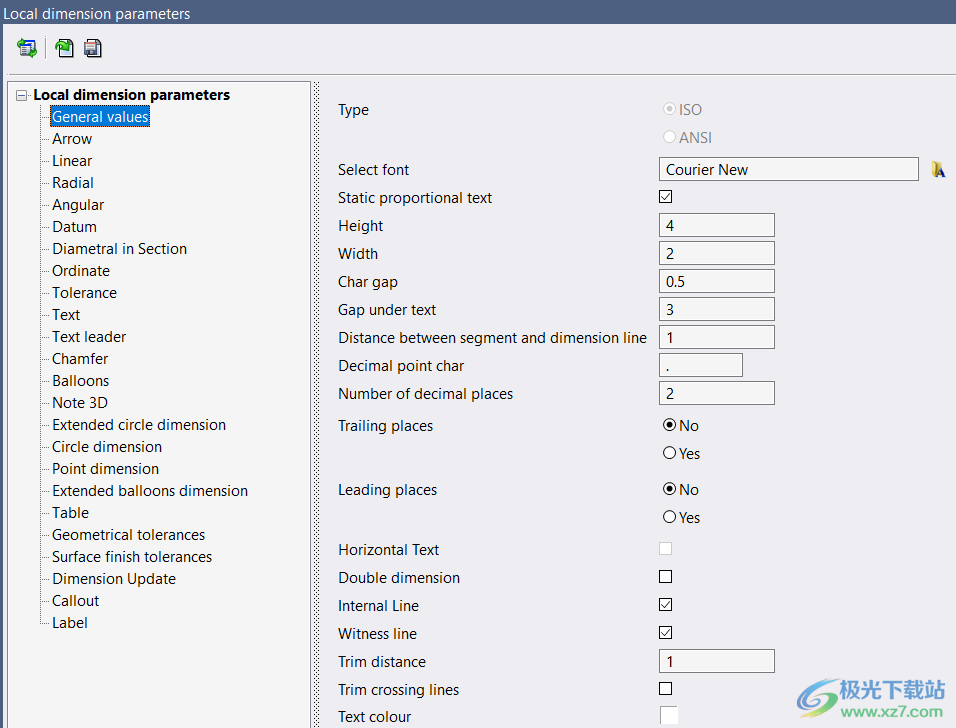956x728 pixels.
Task: Click the Char gap input field
Action: 716,281
